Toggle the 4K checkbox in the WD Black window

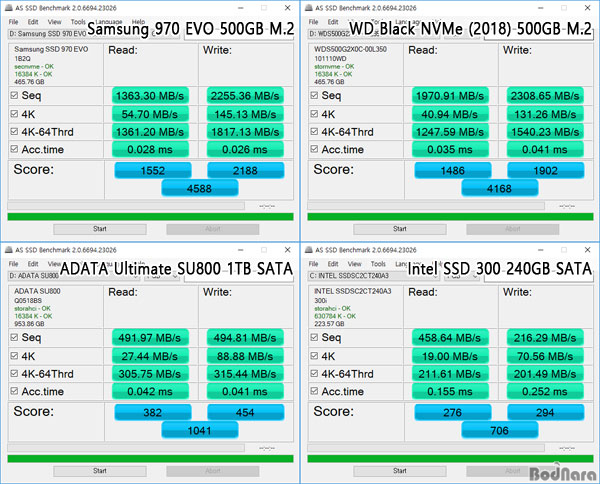click(x=313, y=114)
